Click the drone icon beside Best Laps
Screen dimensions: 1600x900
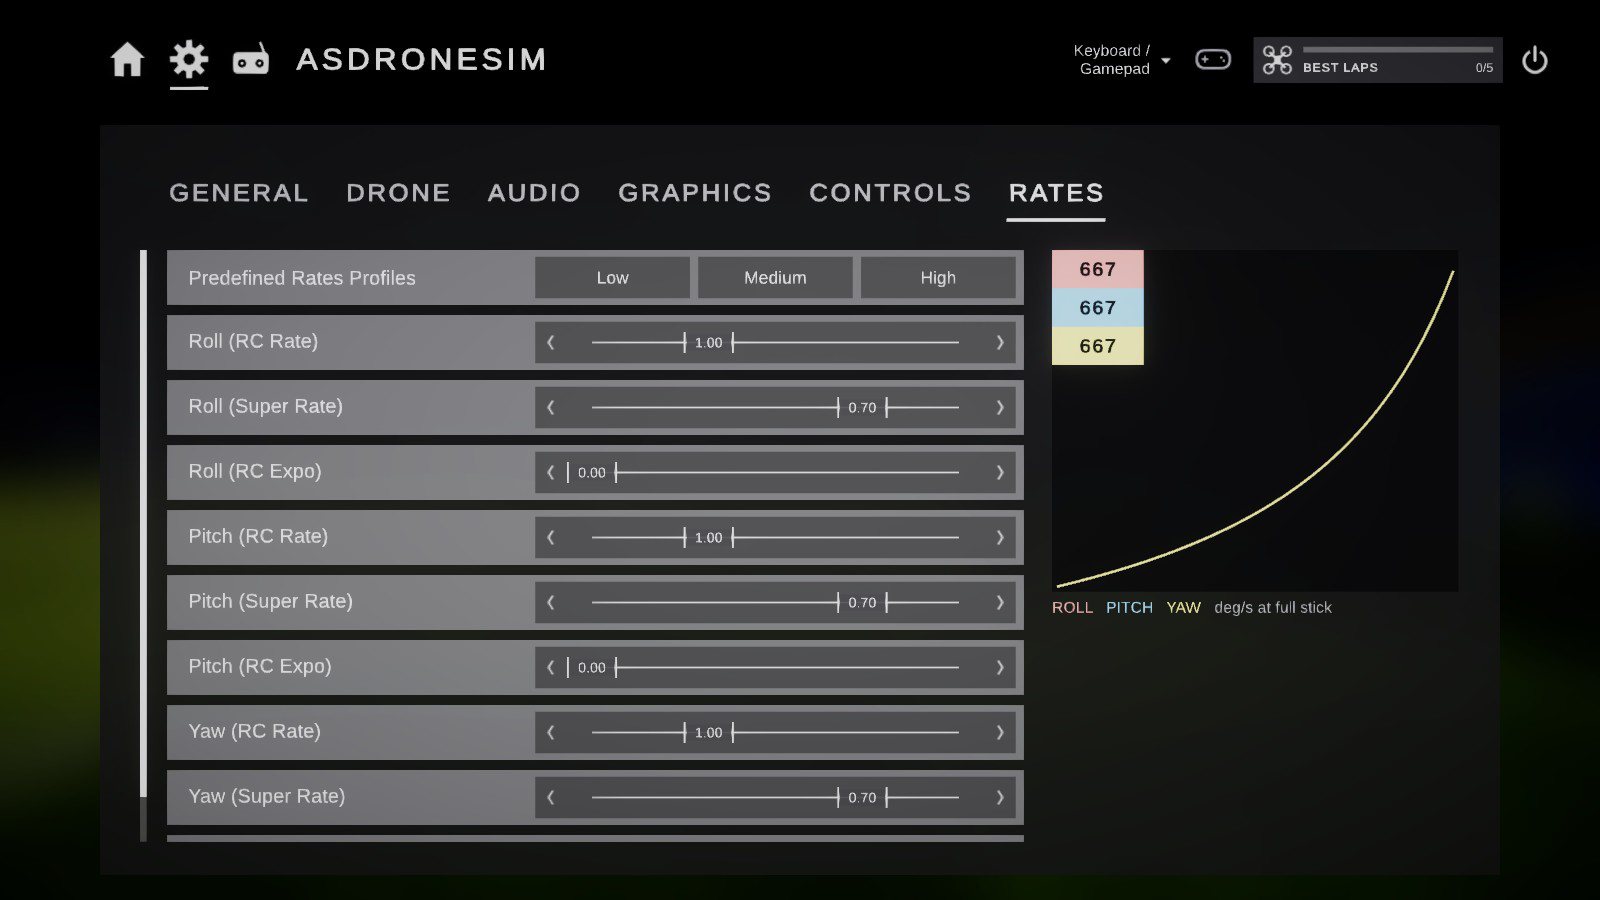tap(1277, 60)
